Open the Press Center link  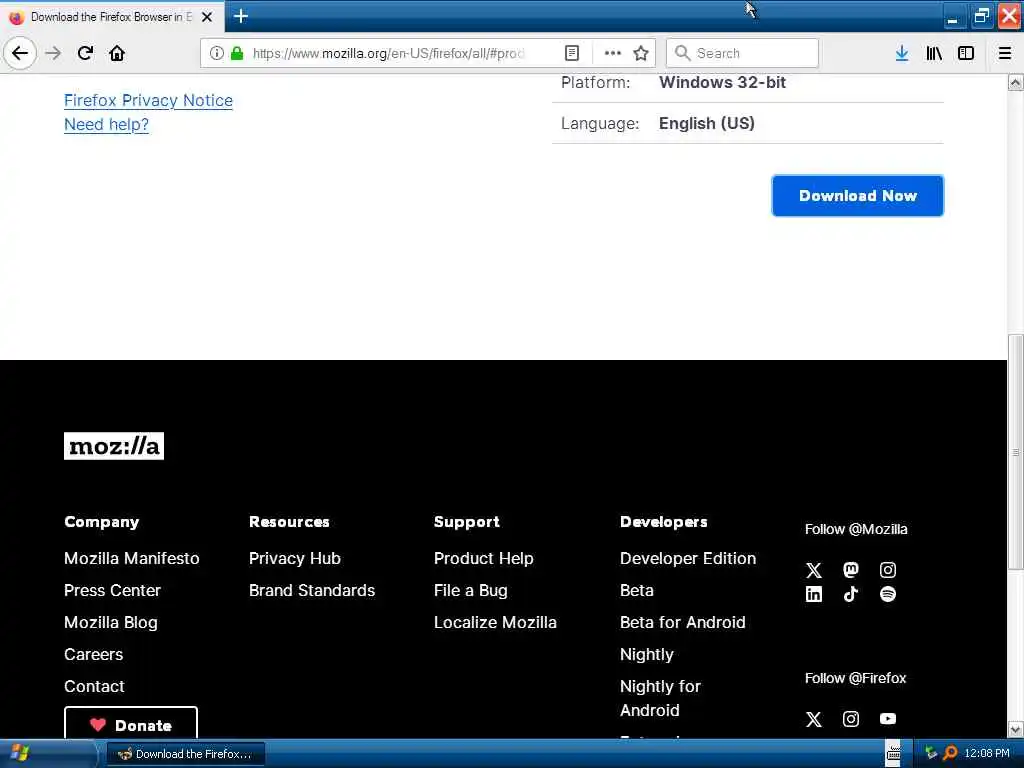[x=112, y=590]
